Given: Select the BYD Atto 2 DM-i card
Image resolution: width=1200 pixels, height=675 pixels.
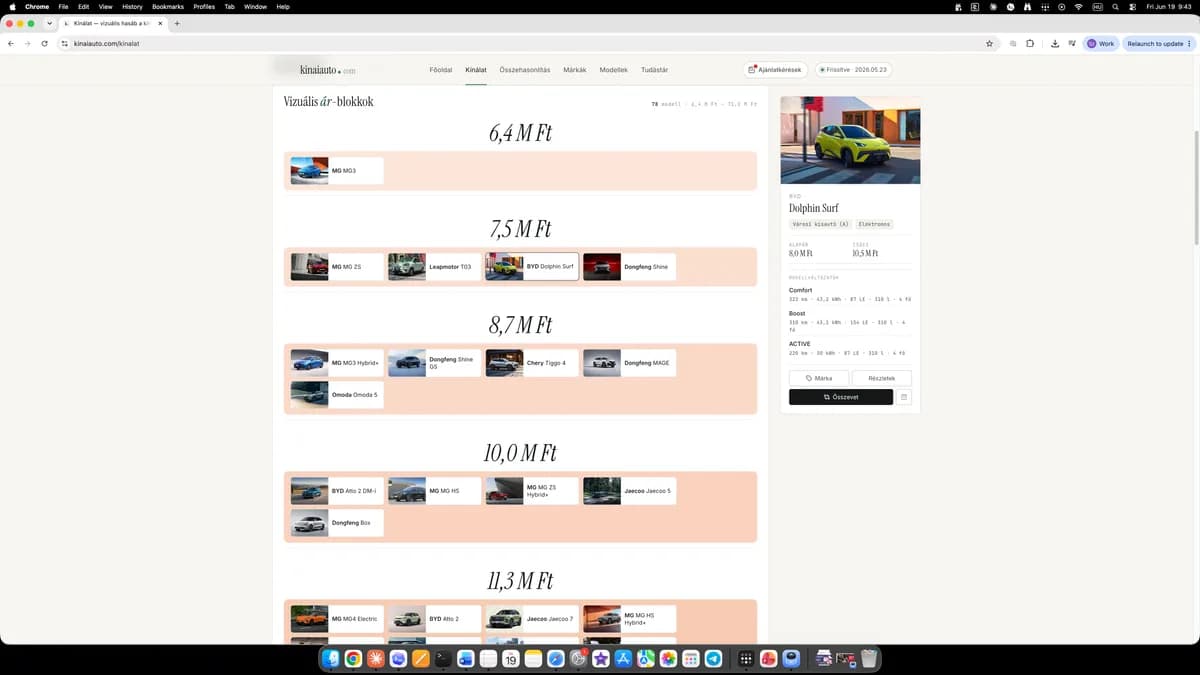Looking at the screenshot, I should click(x=336, y=491).
